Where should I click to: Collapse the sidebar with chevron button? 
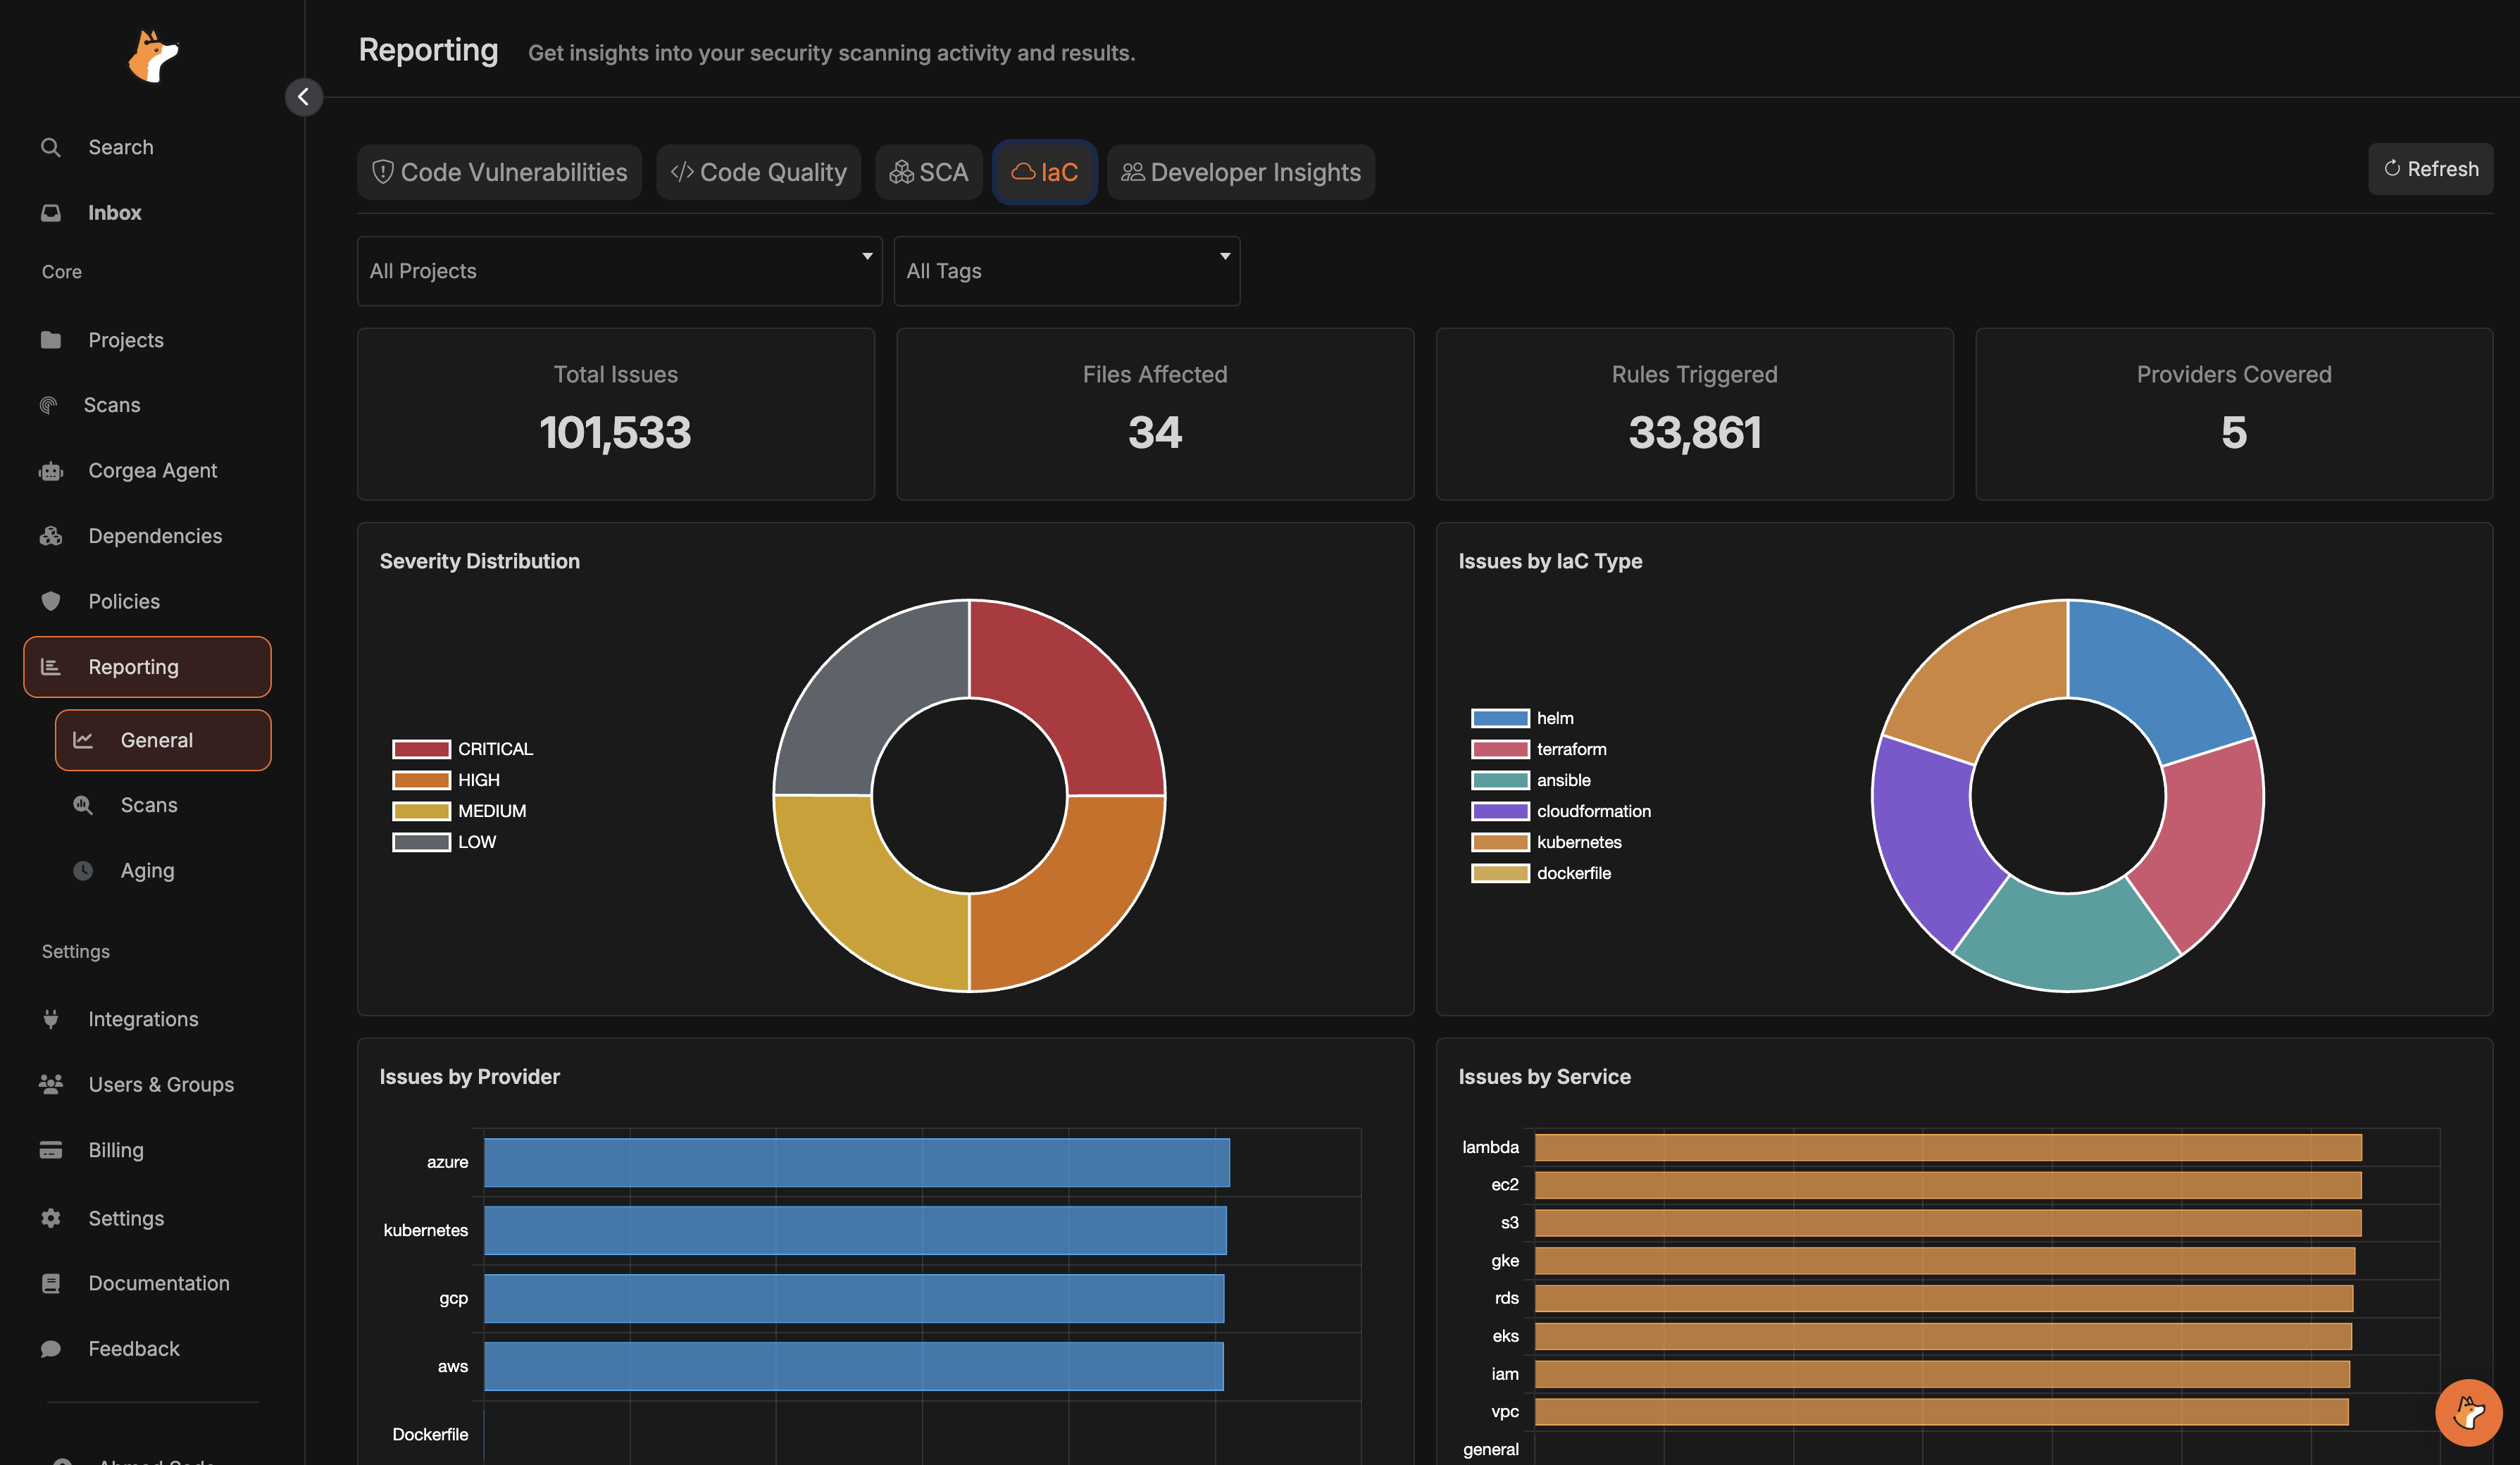[303, 97]
